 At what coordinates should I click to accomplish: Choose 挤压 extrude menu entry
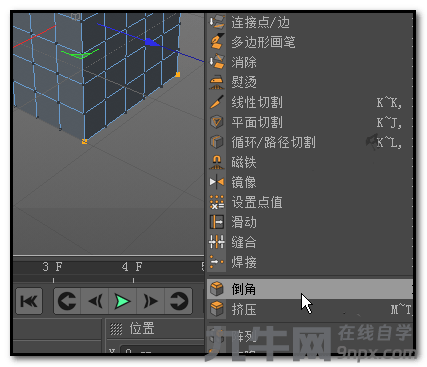point(310,309)
